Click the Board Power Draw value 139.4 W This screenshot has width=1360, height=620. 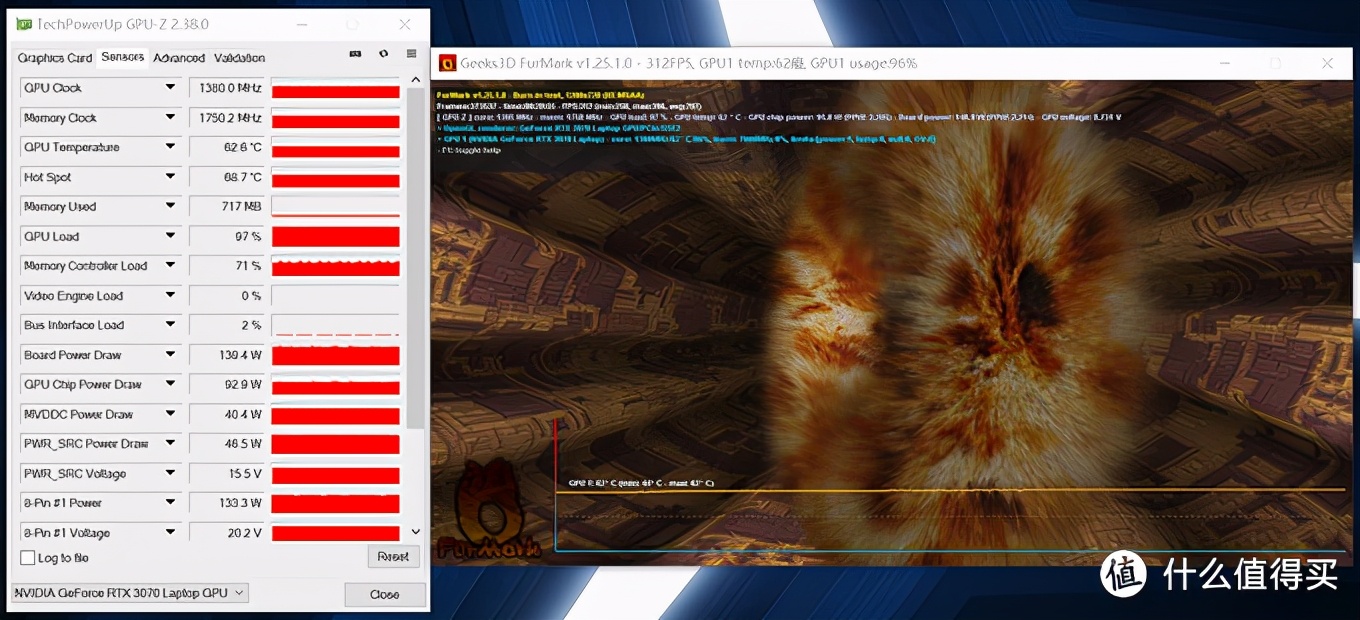227,355
